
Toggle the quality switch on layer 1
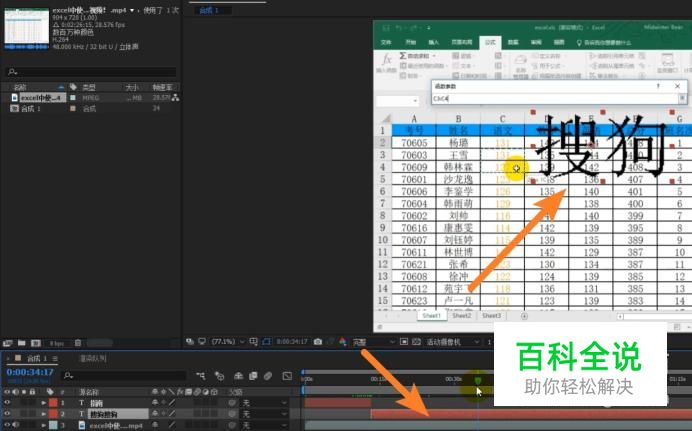click(172, 403)
